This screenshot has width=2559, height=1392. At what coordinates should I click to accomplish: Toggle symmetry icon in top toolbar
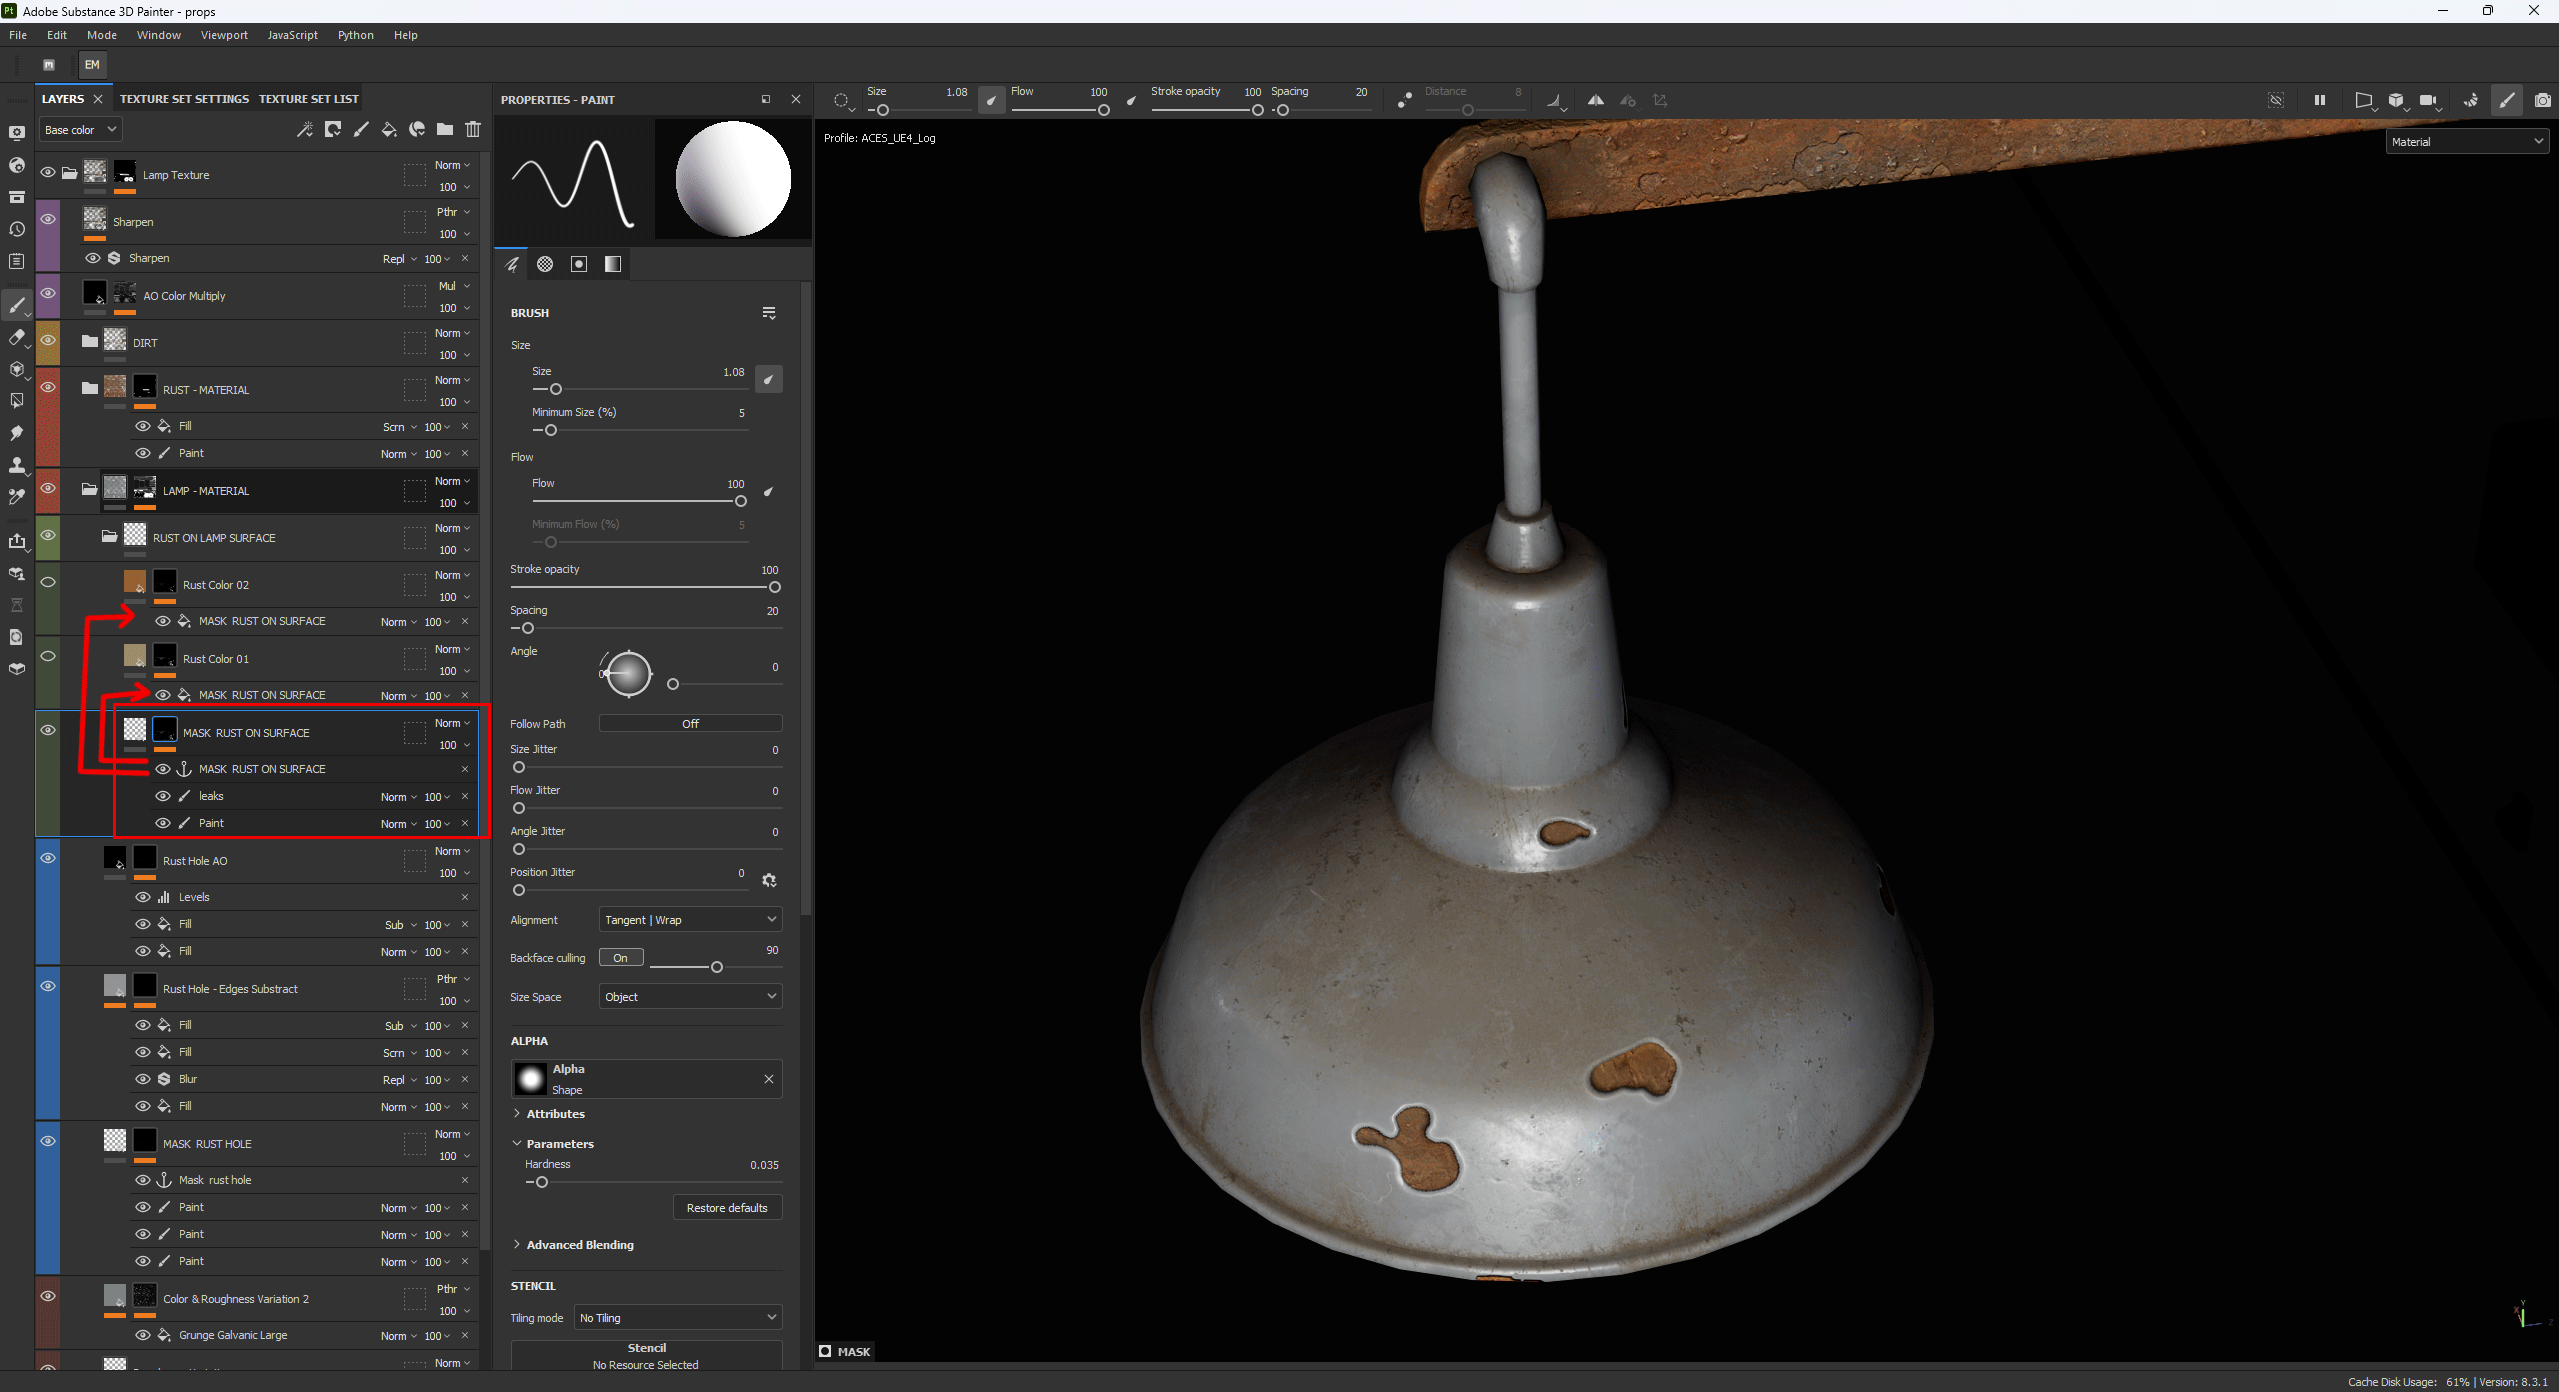point(1595,100)
